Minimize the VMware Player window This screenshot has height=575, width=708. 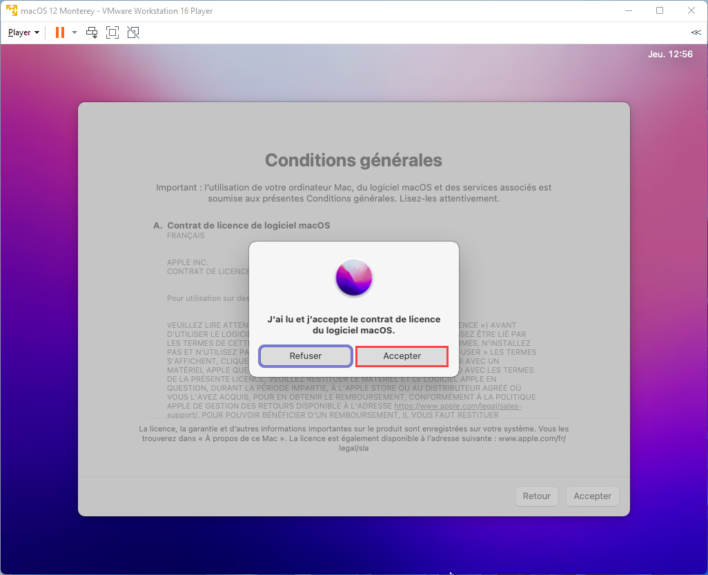click(628, 10)
